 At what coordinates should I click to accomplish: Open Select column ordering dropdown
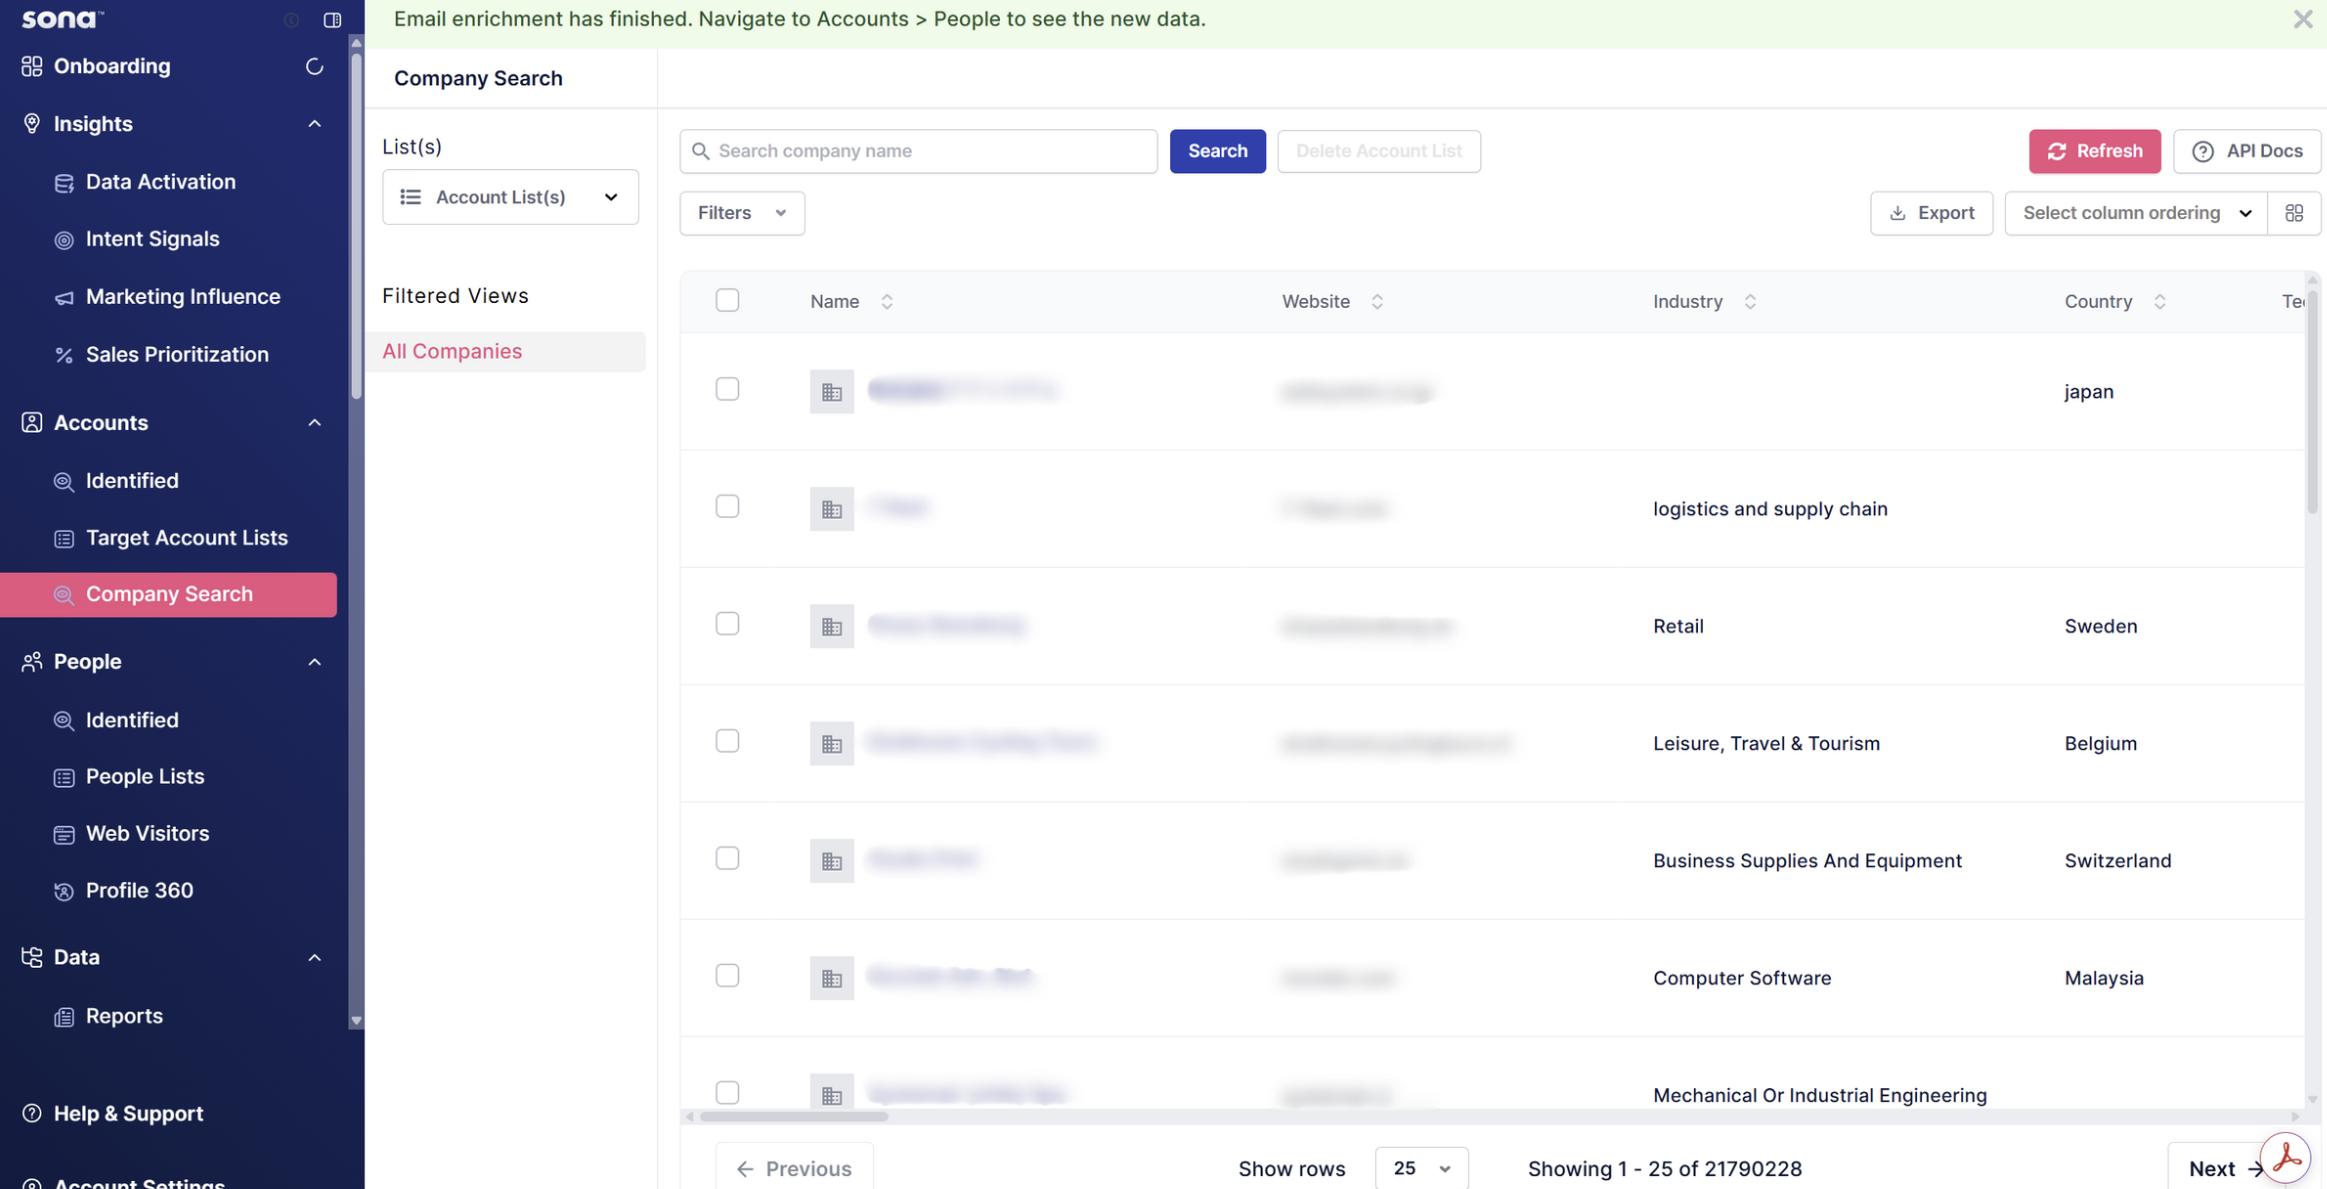point(2135,213)
